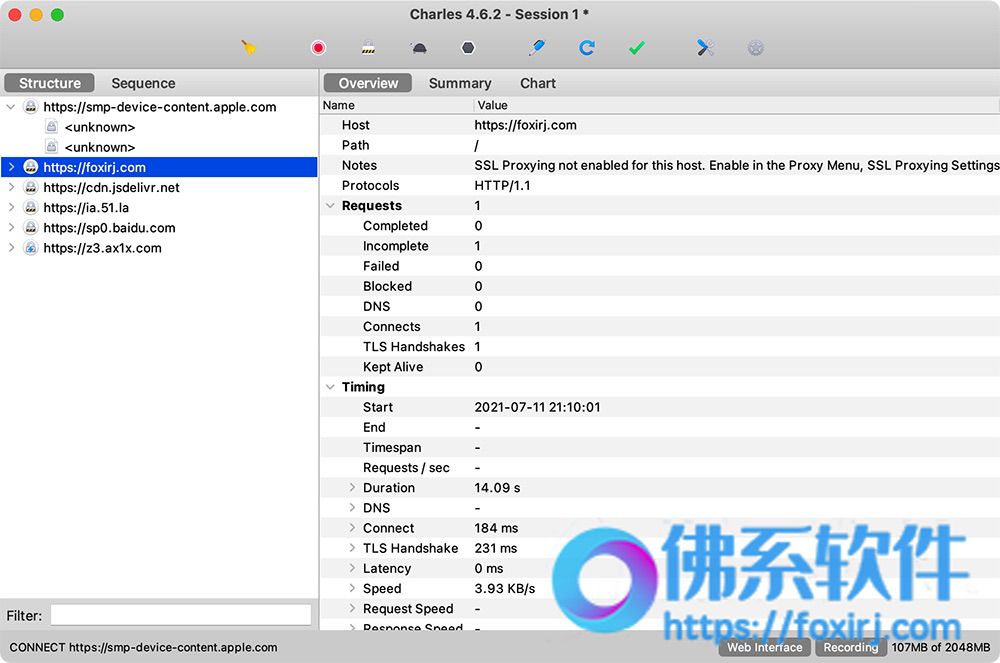Open the Chart tab
The height and width of the screenshot is (663, 1000).
point(538,84)
